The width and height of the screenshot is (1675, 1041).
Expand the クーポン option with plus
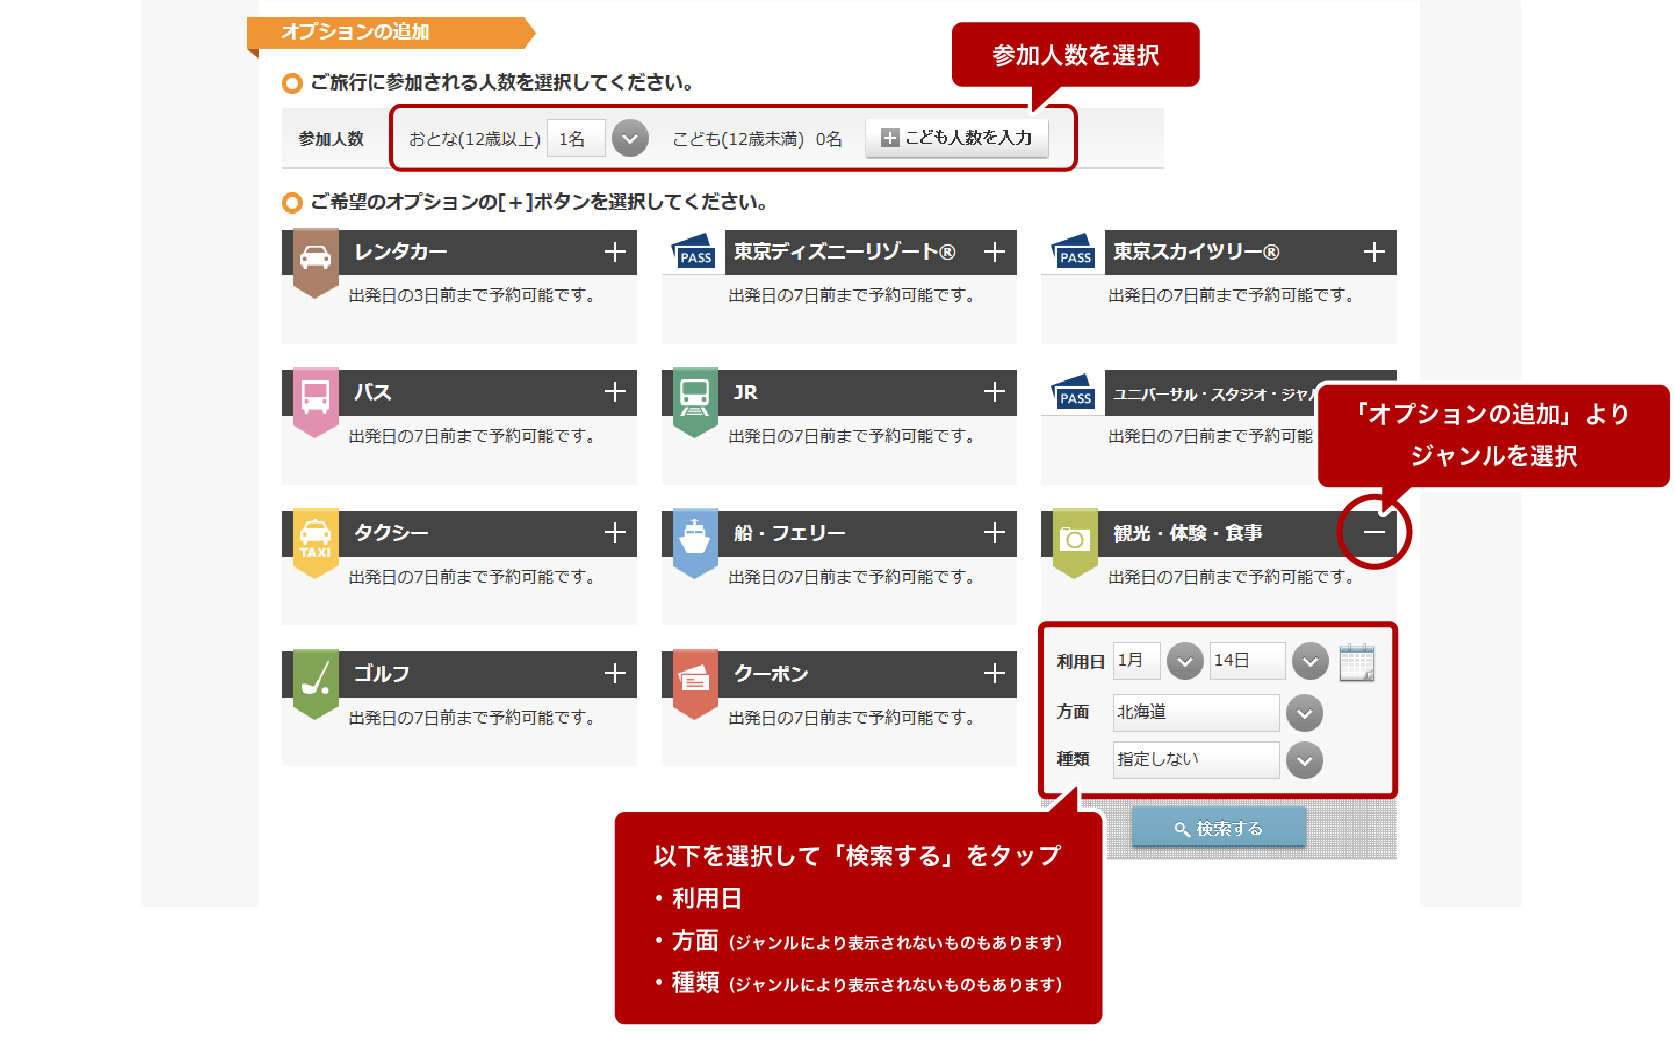[x=994, y=674]
